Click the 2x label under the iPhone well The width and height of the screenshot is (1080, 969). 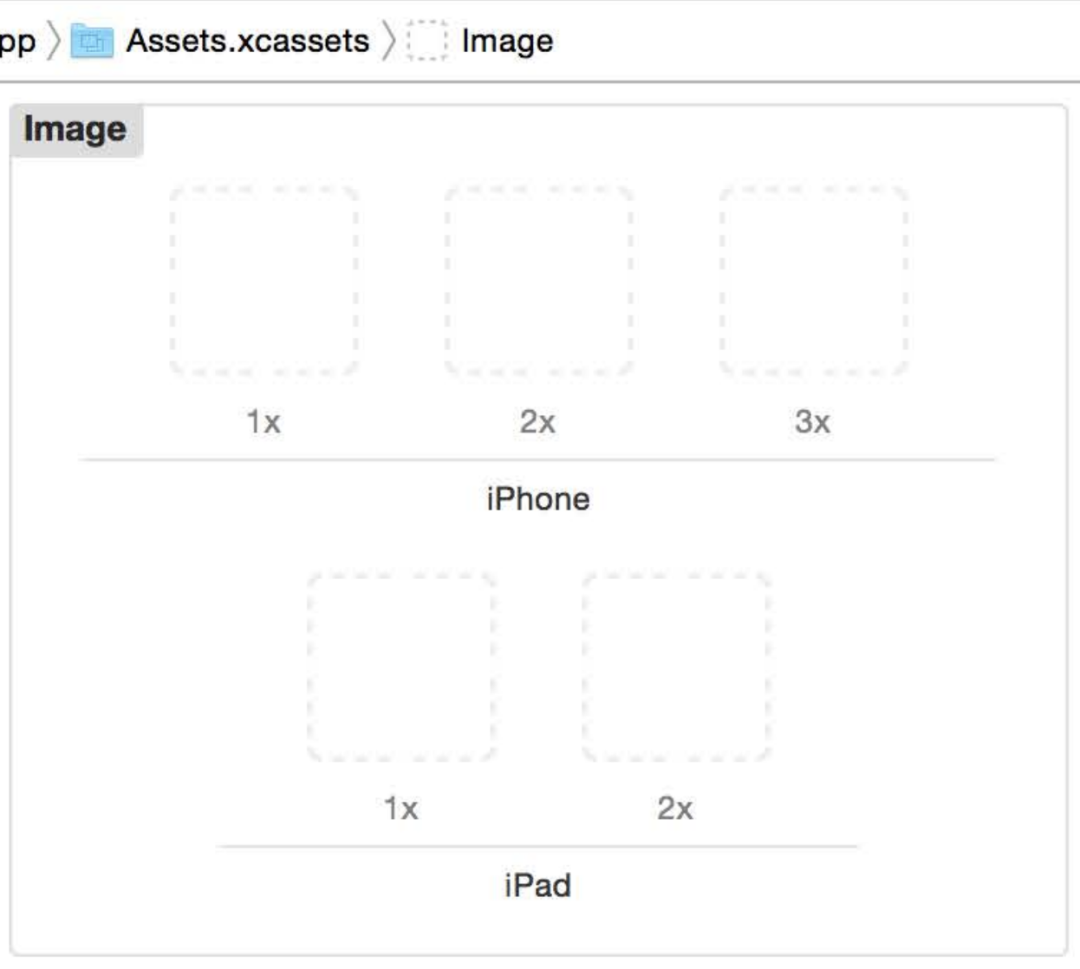pos(538,422)
